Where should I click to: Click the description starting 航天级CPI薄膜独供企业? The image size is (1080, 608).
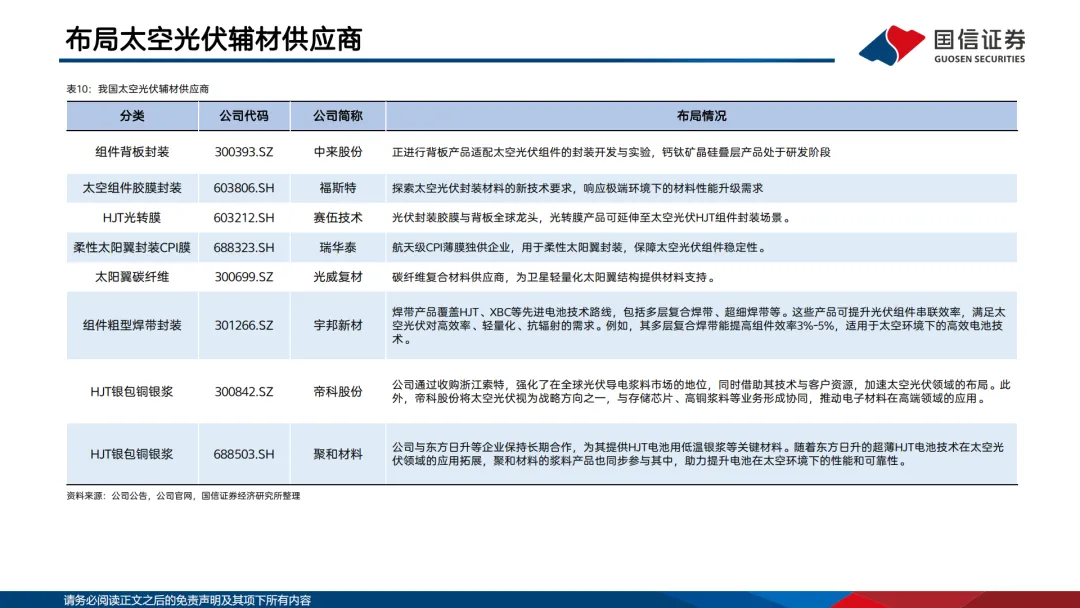click(x=579, y=247)
